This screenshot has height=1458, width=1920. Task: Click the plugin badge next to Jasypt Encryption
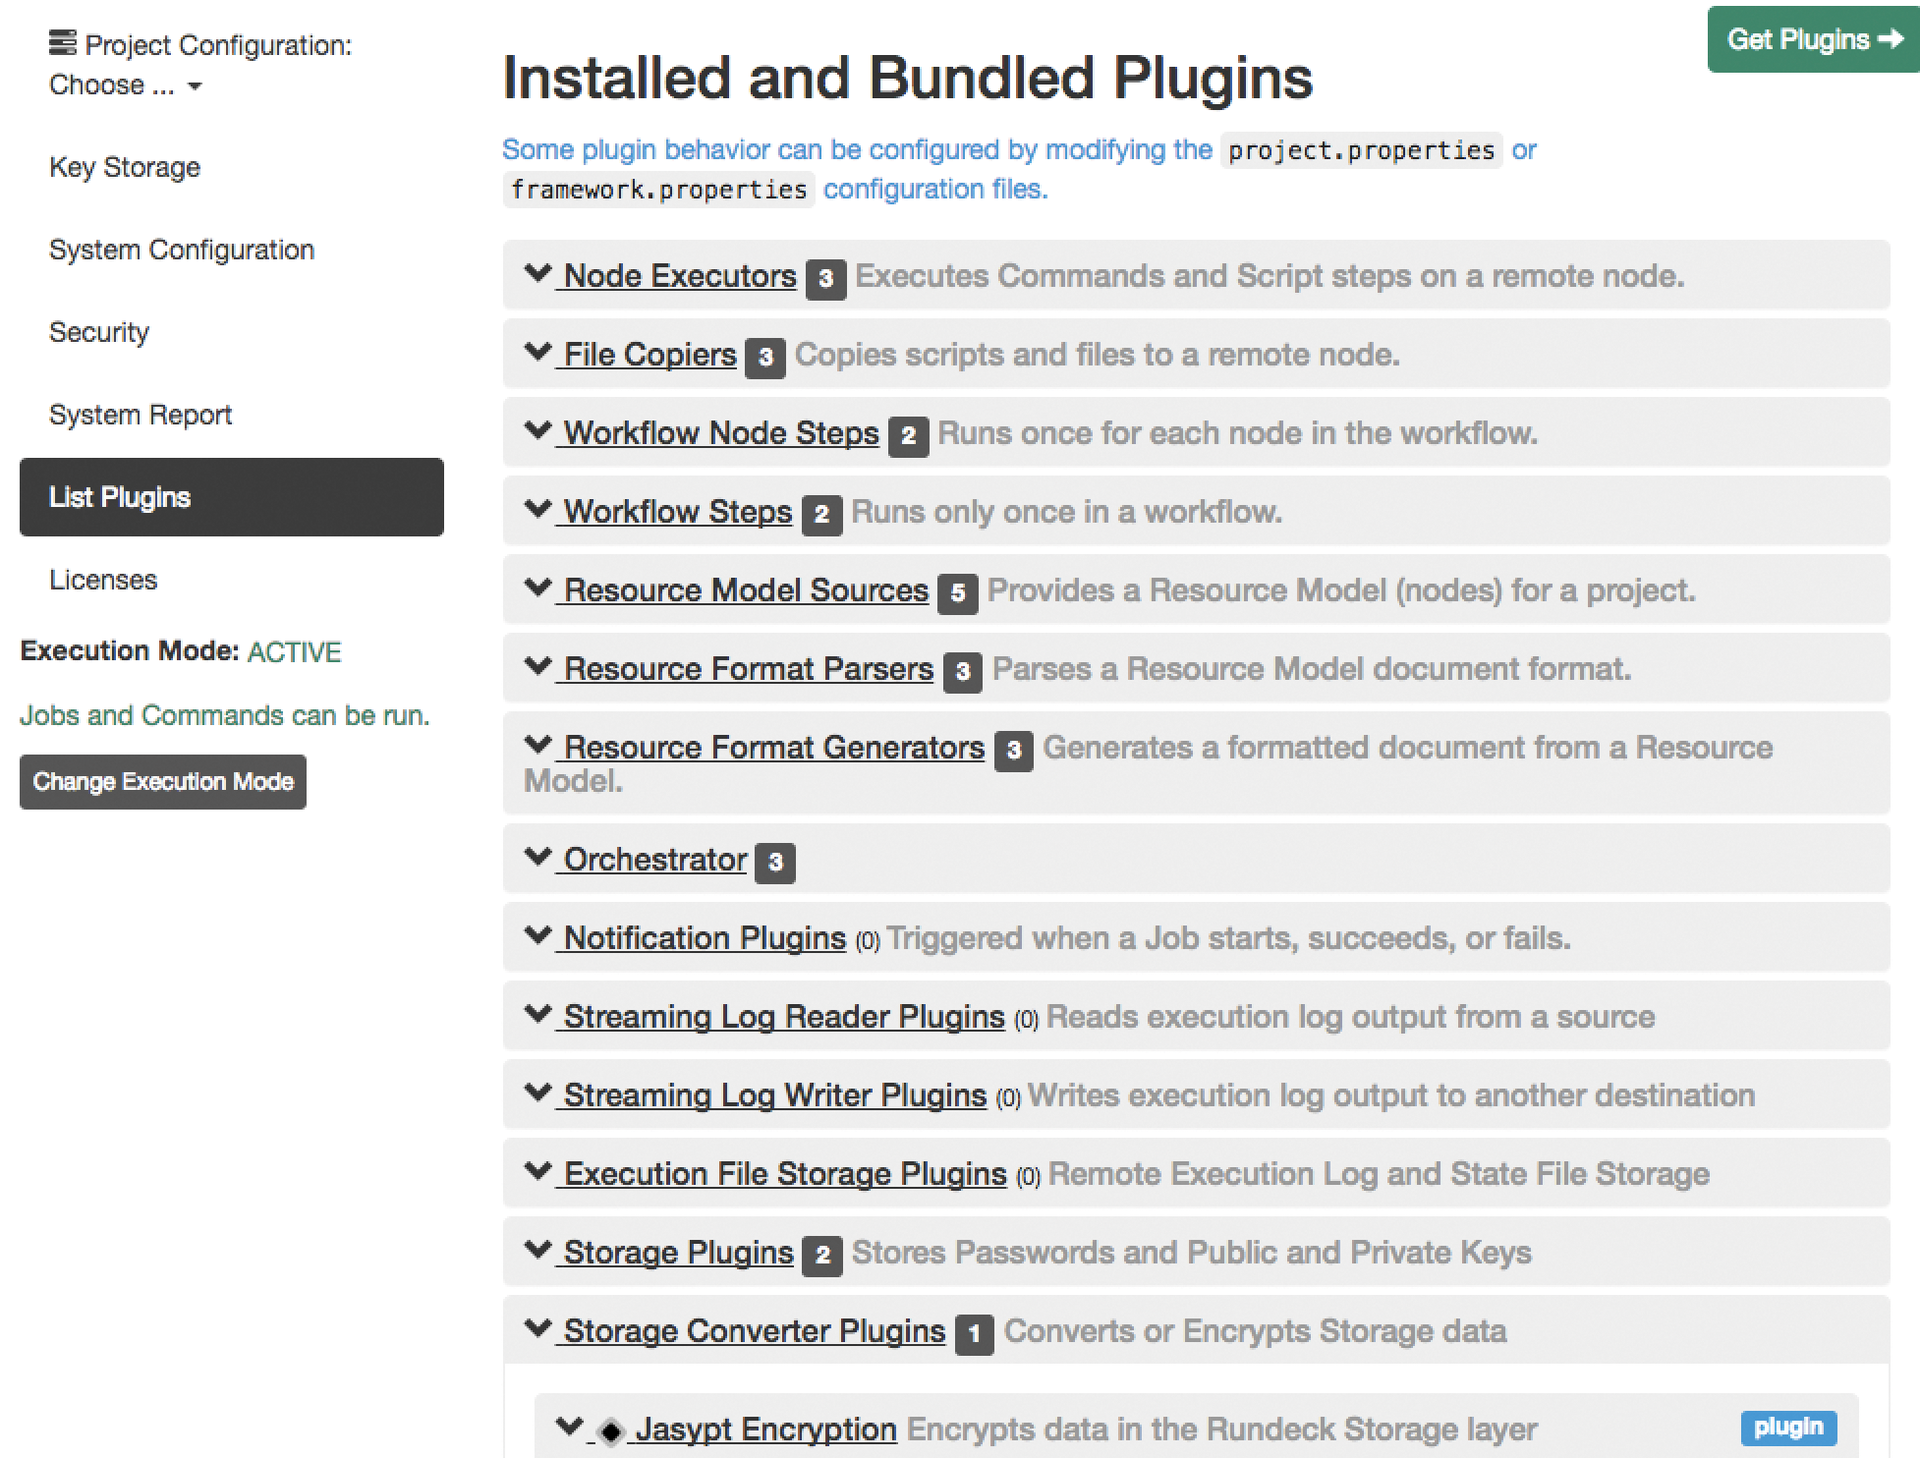(1788, 1428)
